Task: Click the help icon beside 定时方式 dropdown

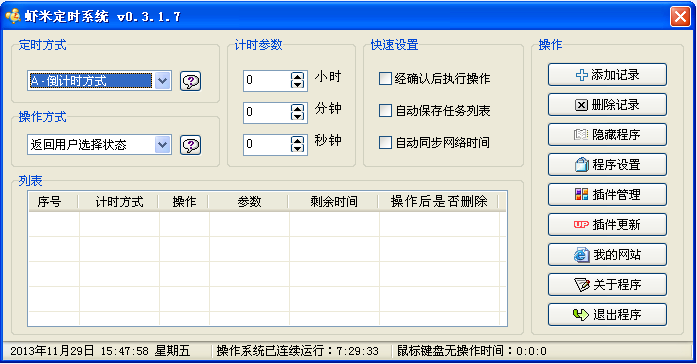Action: [x=191, y=81]
